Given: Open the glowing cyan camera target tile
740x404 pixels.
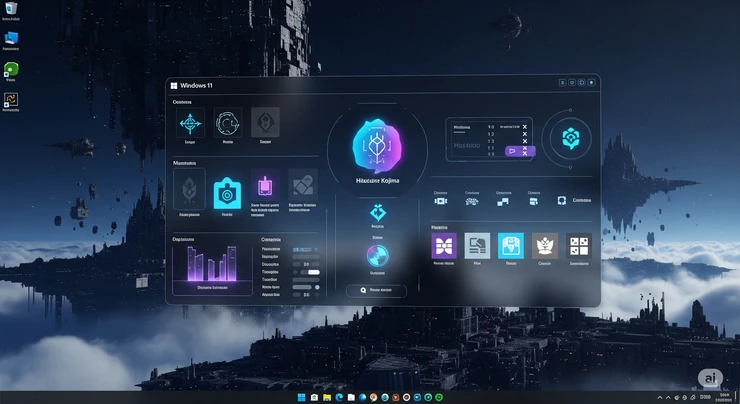Looking at the screenshot, I should pyautogui.click(x=227, y=194).
